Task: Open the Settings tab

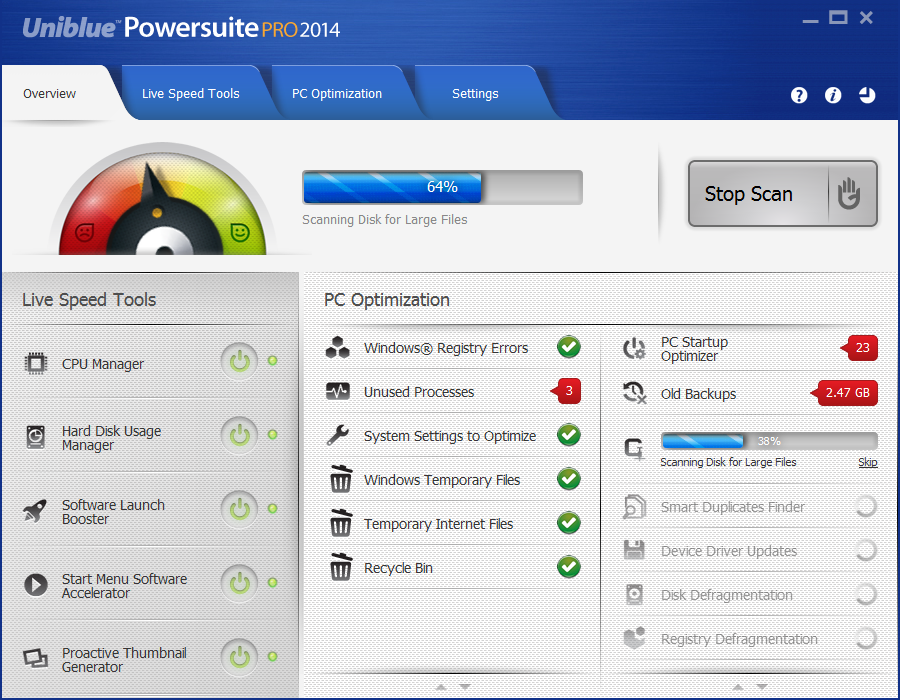Action: click(475, 94)
